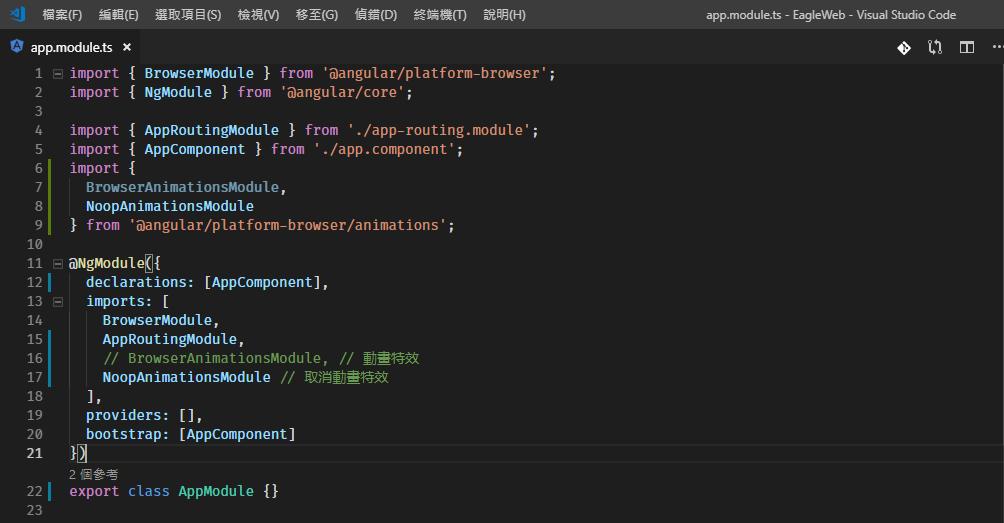Click the '@angular/platform-browser/animations' string
Image resolution: width=1004 pixels, height=523 pixels.
pyautogui.click(x=287, y=225)
